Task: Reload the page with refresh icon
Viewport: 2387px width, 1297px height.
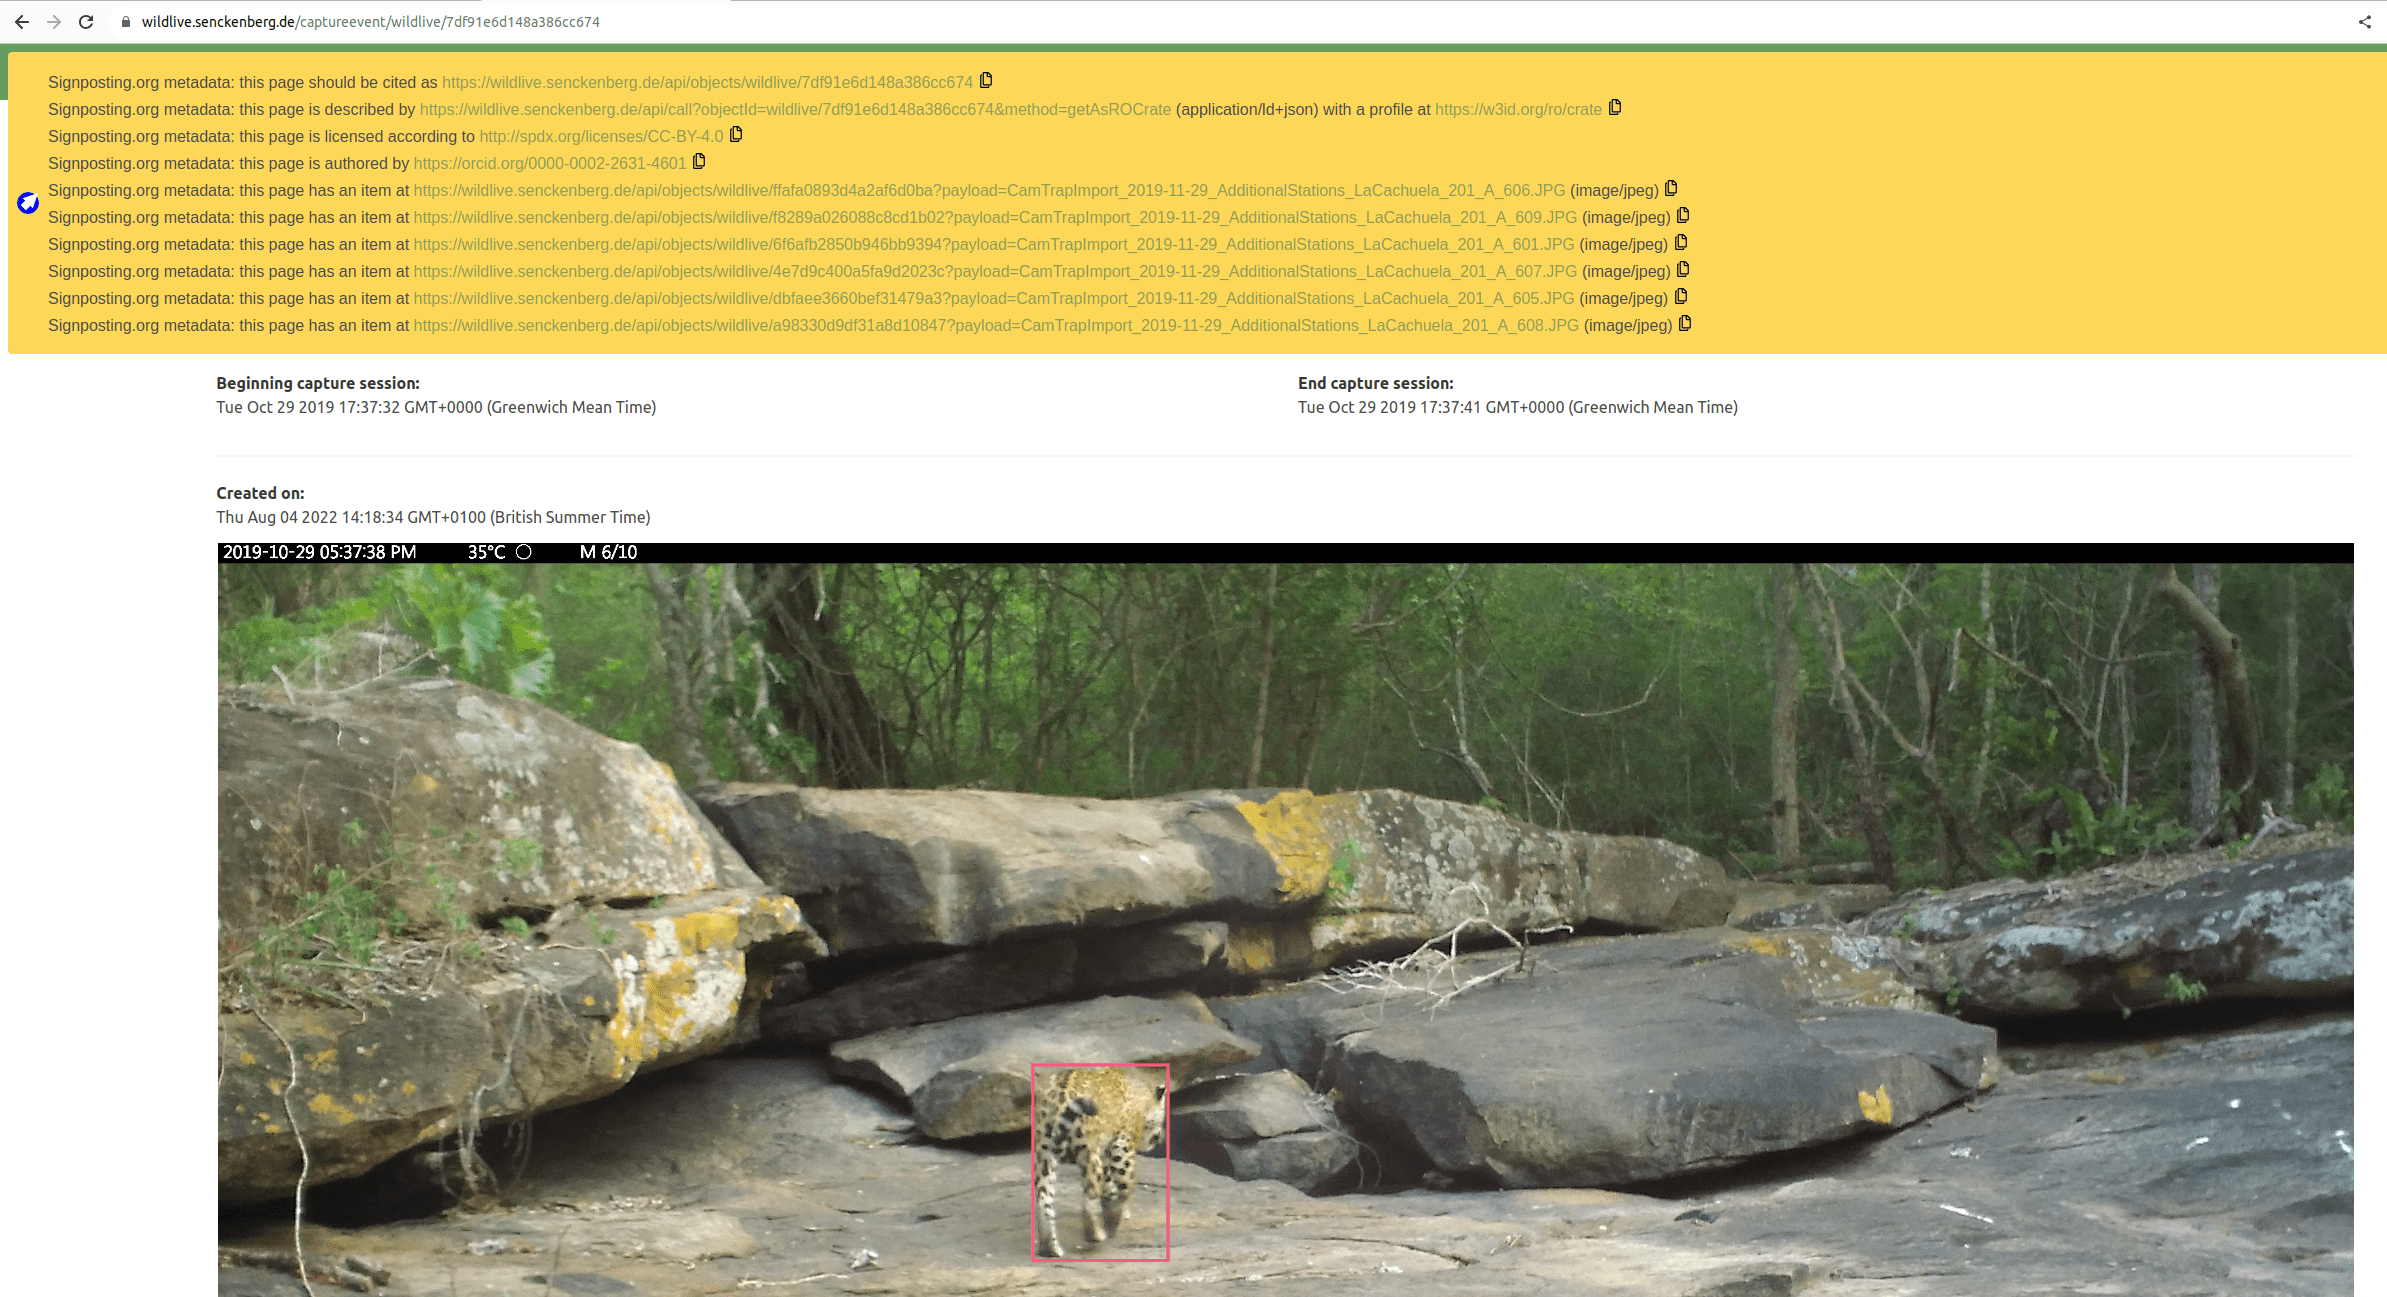Action: [x=86, y=22]
